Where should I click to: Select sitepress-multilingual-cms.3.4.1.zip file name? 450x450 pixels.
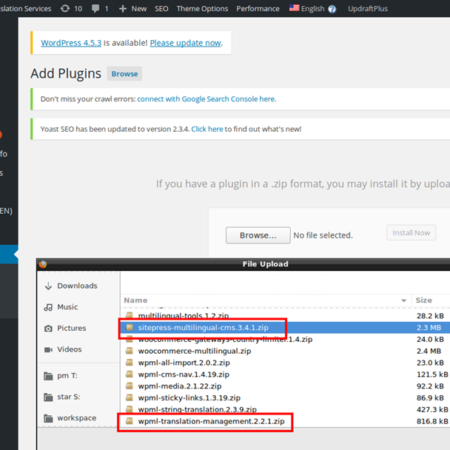click(x=203, y=328)
